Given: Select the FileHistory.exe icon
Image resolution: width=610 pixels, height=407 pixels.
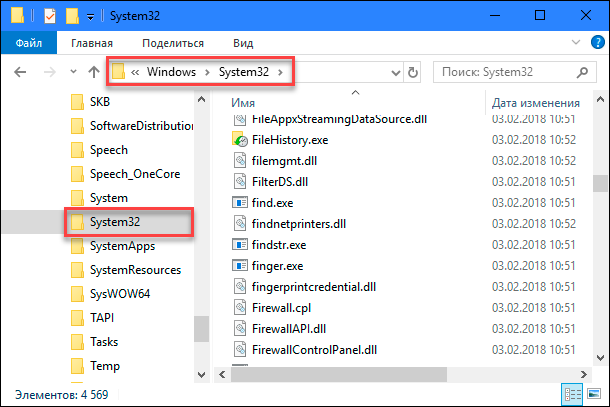Looking at the screenshot, I should point(240,140).
